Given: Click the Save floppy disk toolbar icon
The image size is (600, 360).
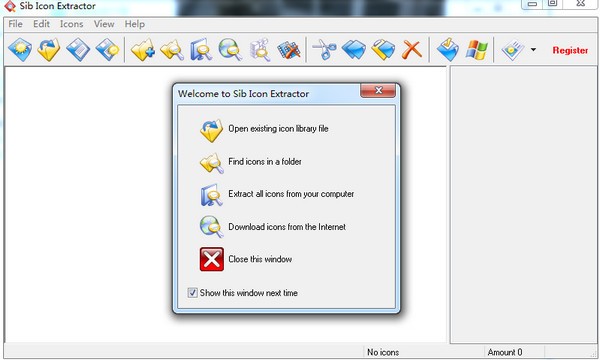Looking at the screenshot, I should pos(78,50).
